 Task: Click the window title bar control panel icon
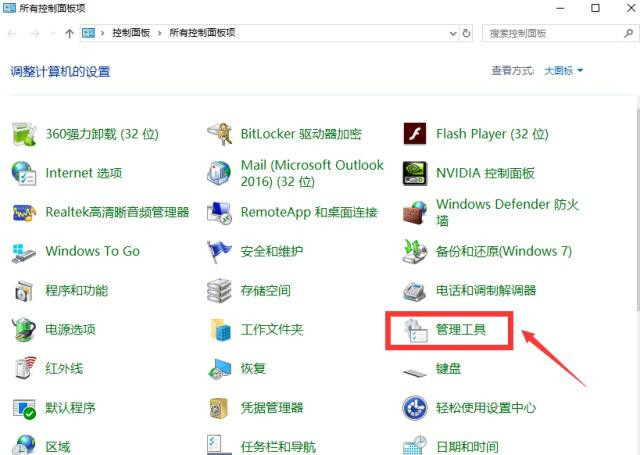(9, 8)
